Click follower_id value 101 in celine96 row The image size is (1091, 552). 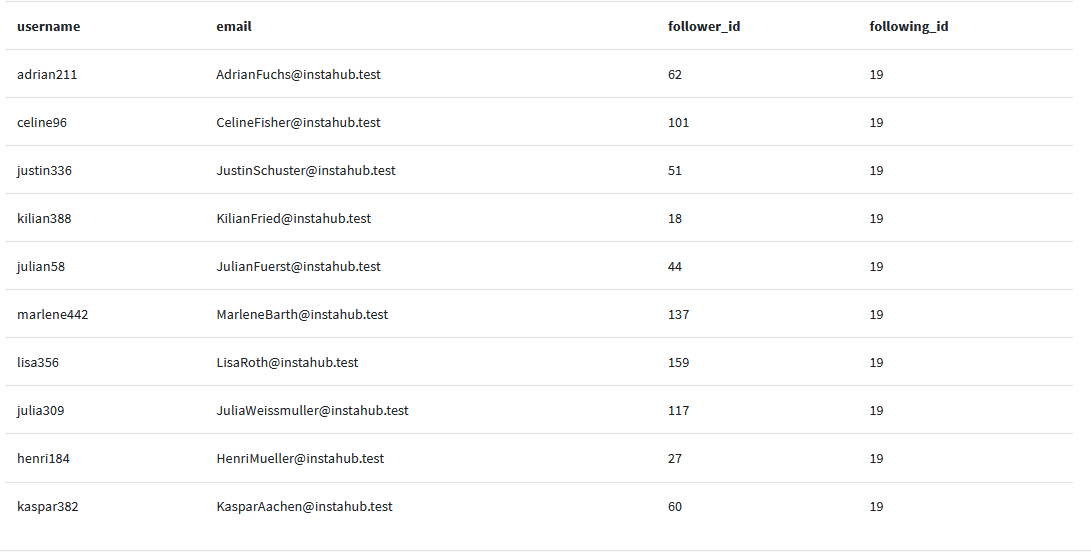click(x=678, y=123)
